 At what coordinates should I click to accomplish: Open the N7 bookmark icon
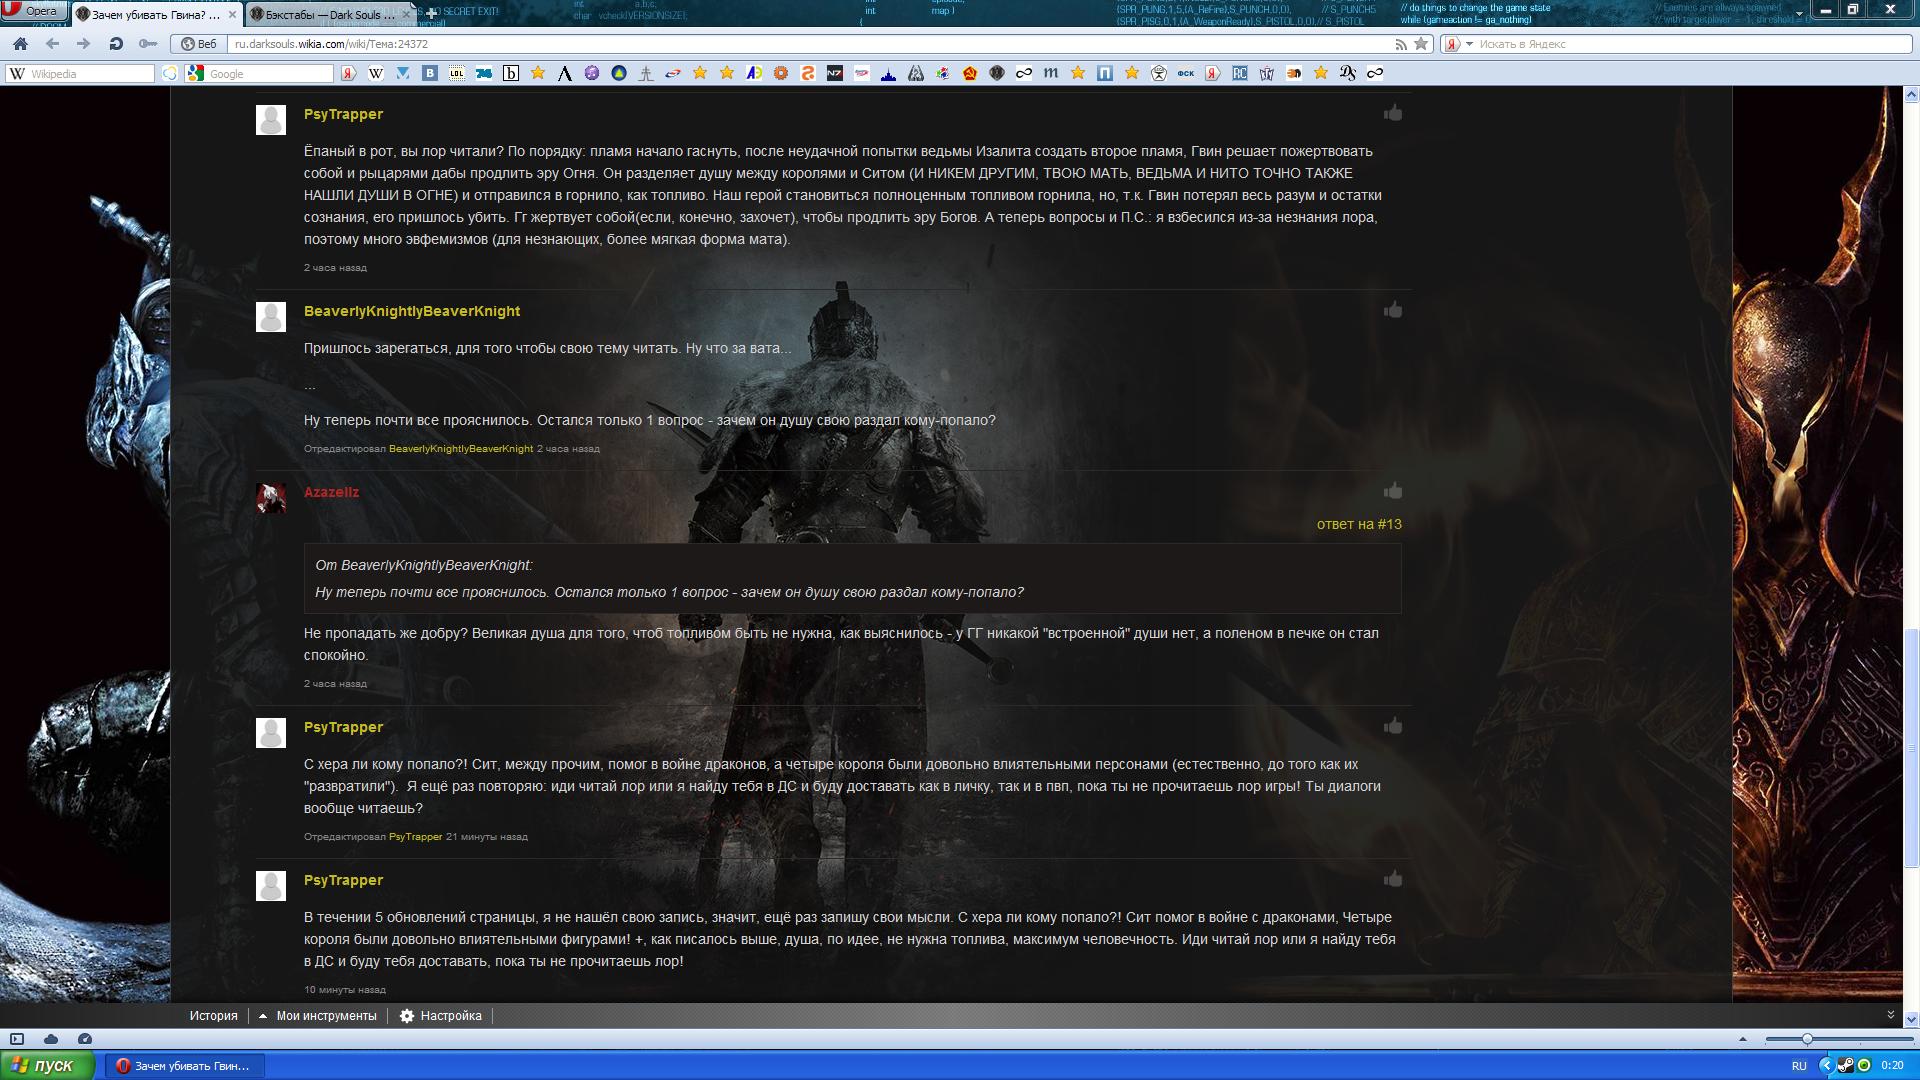835,73
